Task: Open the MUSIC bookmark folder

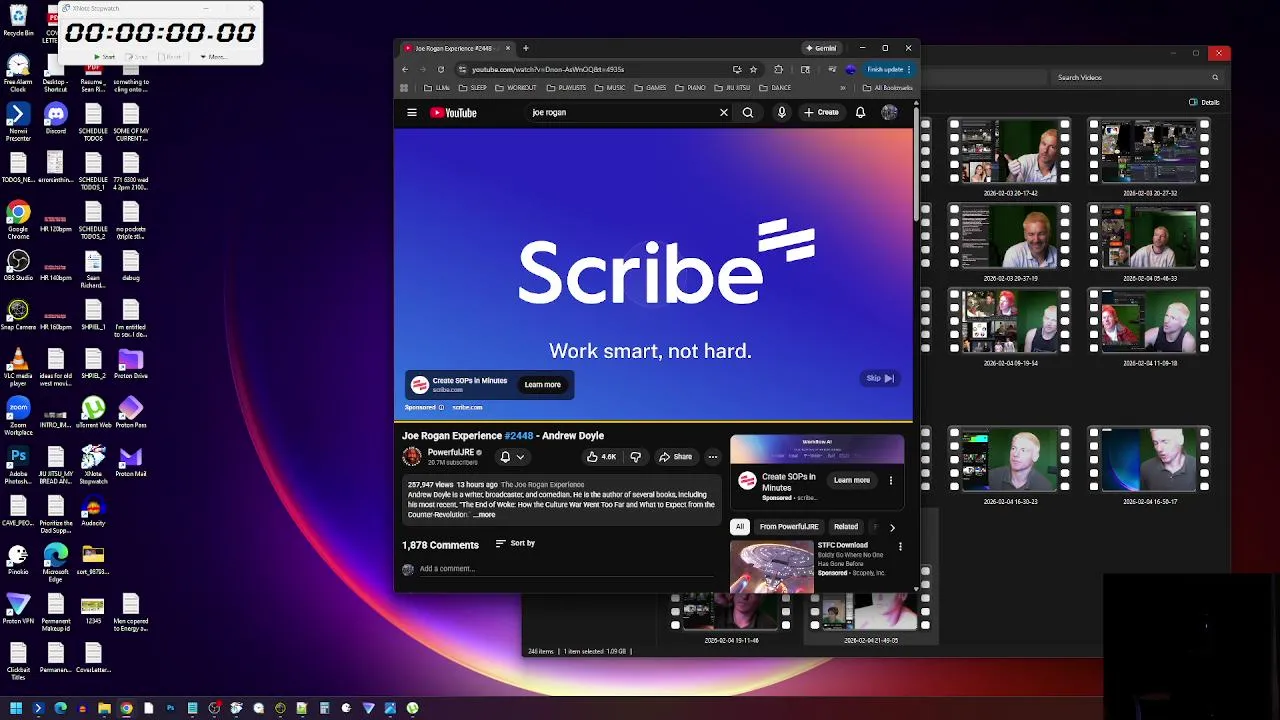Action: pyautogui.click(x=610, y=88)
